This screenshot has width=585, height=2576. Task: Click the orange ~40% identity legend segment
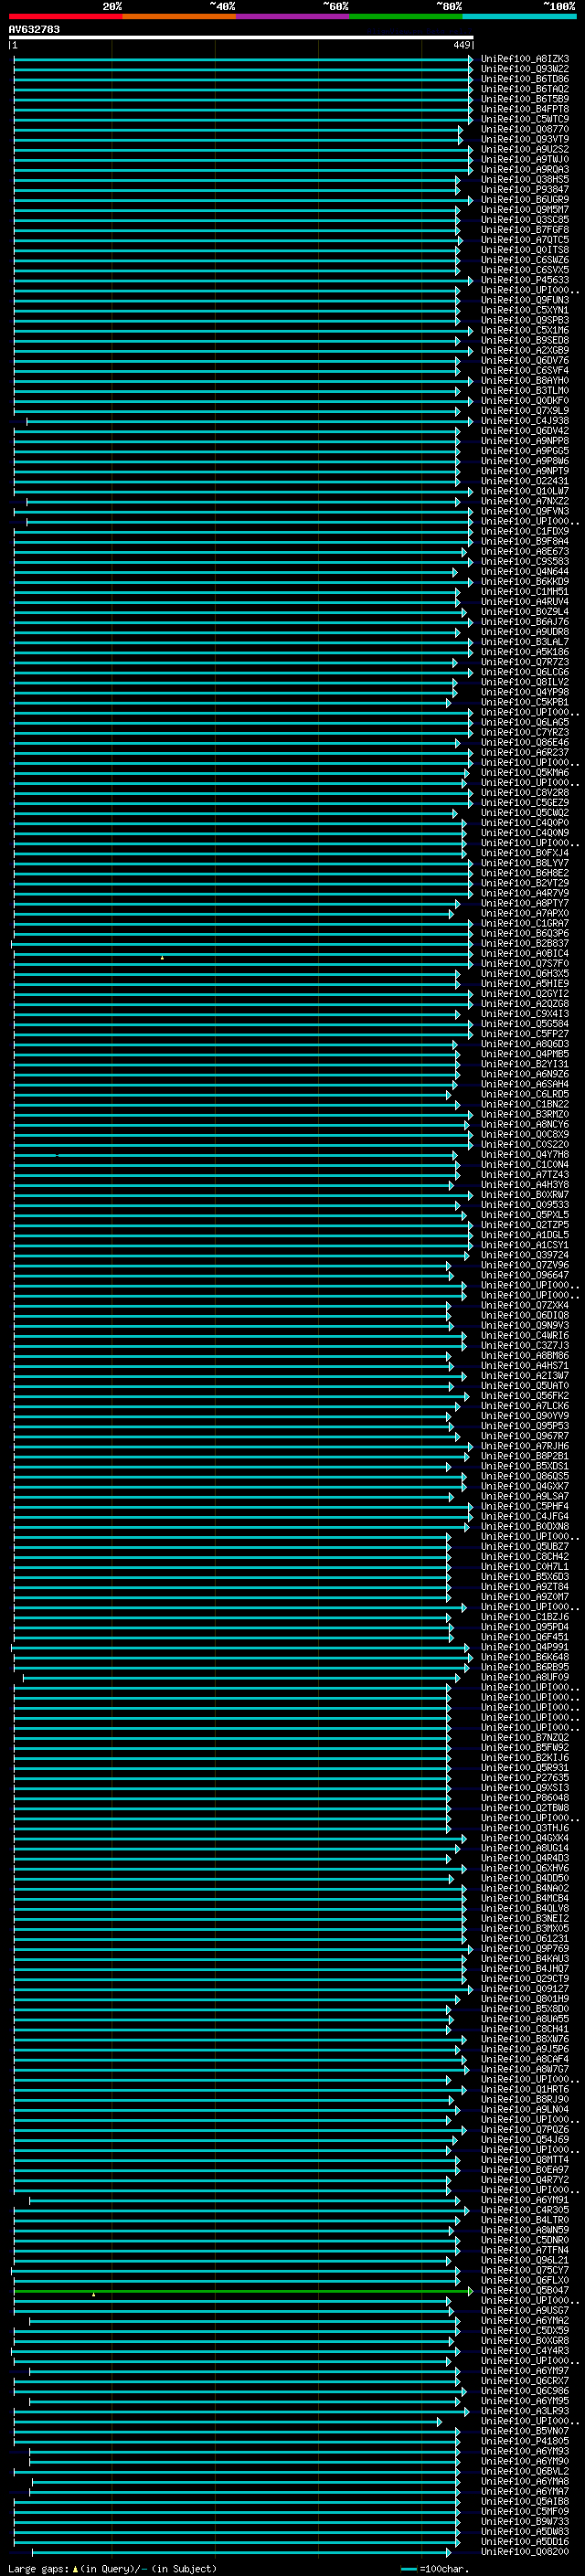[x=179, y=16]
